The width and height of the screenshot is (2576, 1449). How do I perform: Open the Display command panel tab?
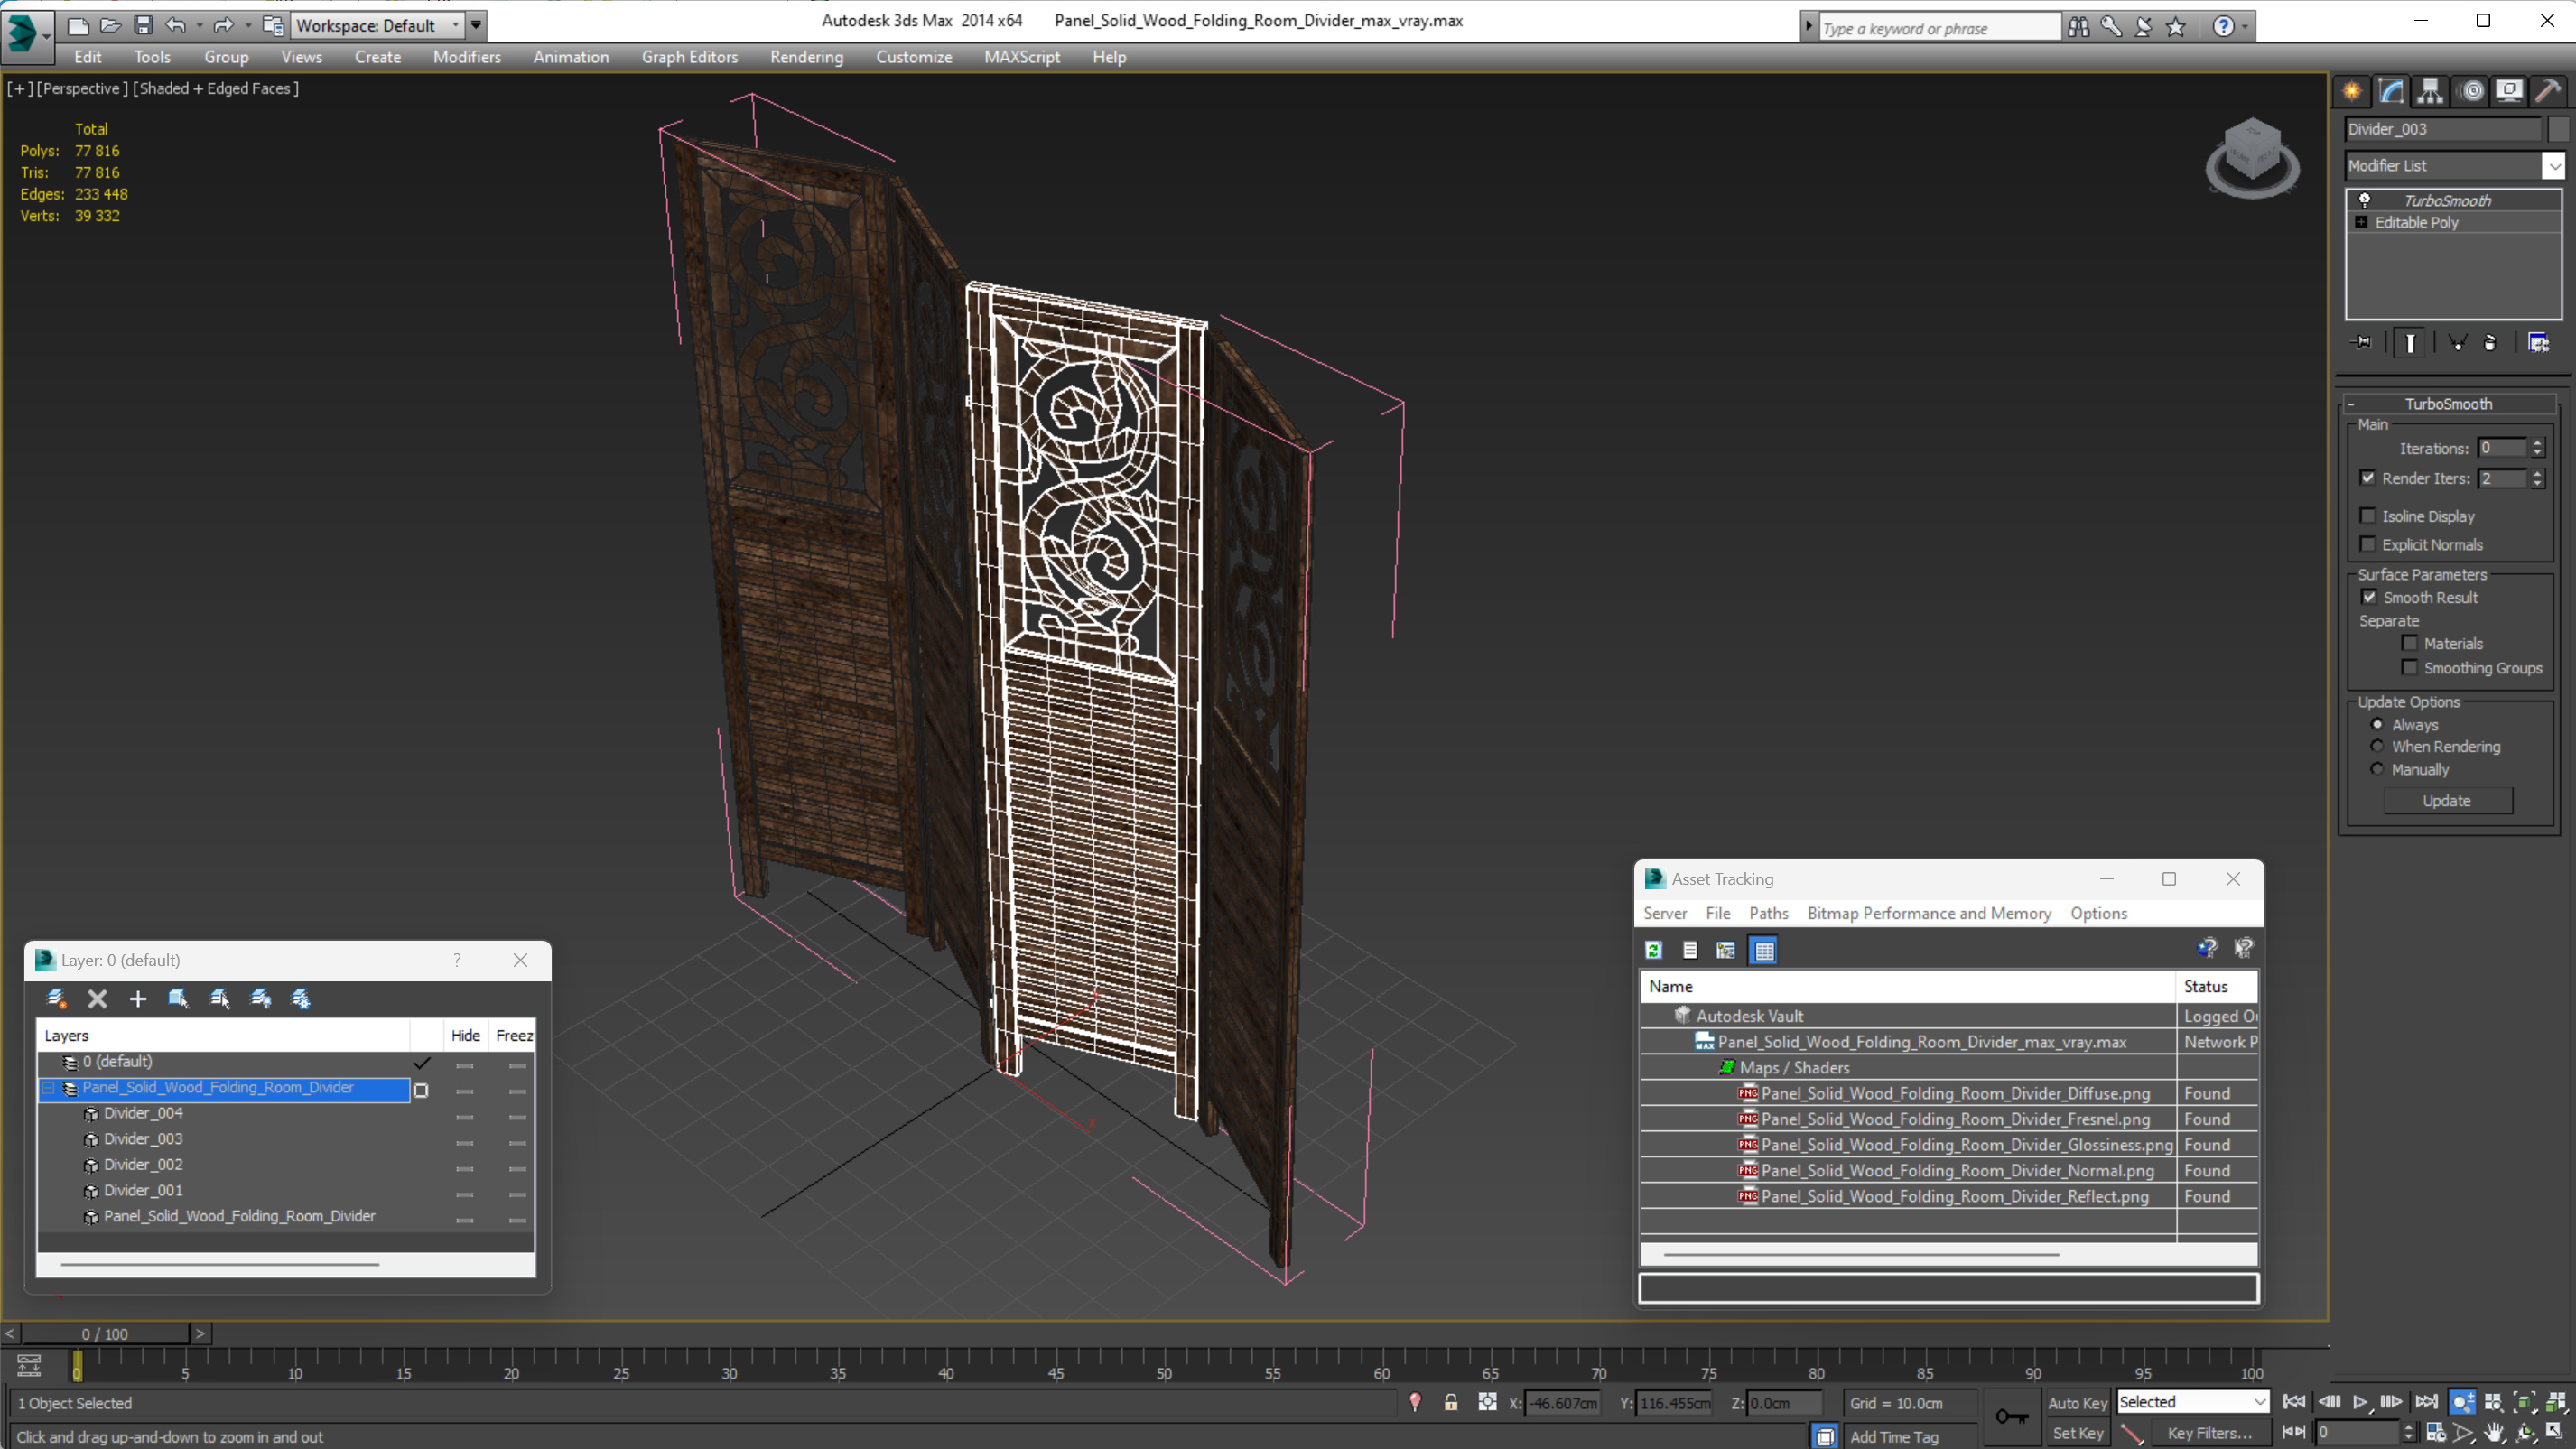(2509, 91)
